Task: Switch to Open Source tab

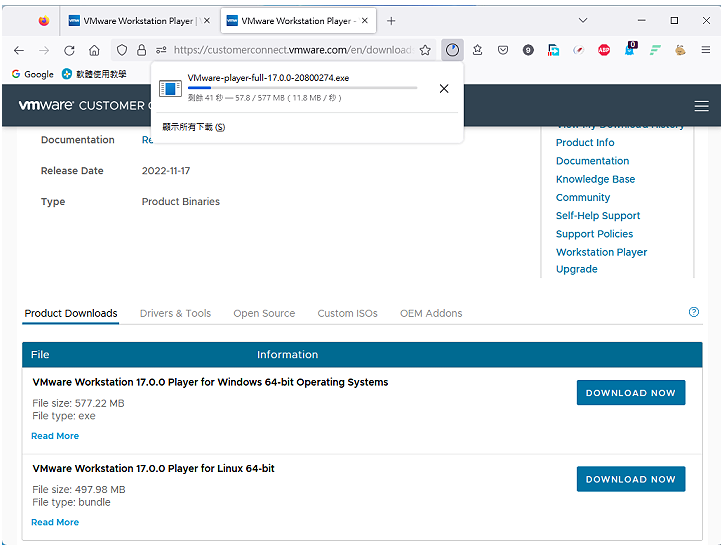Action: [x=264, y=313]
